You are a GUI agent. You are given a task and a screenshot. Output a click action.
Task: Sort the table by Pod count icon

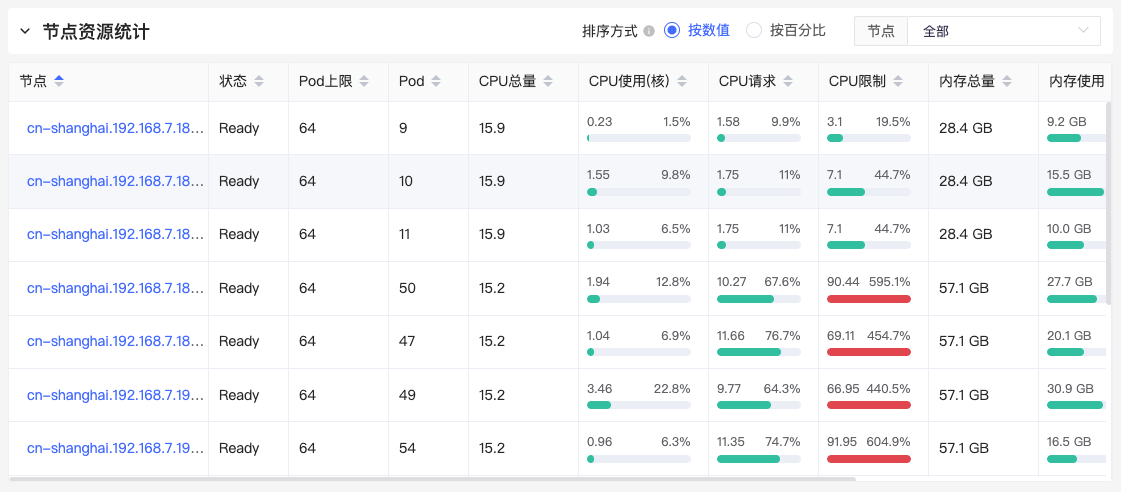(435, 82)
